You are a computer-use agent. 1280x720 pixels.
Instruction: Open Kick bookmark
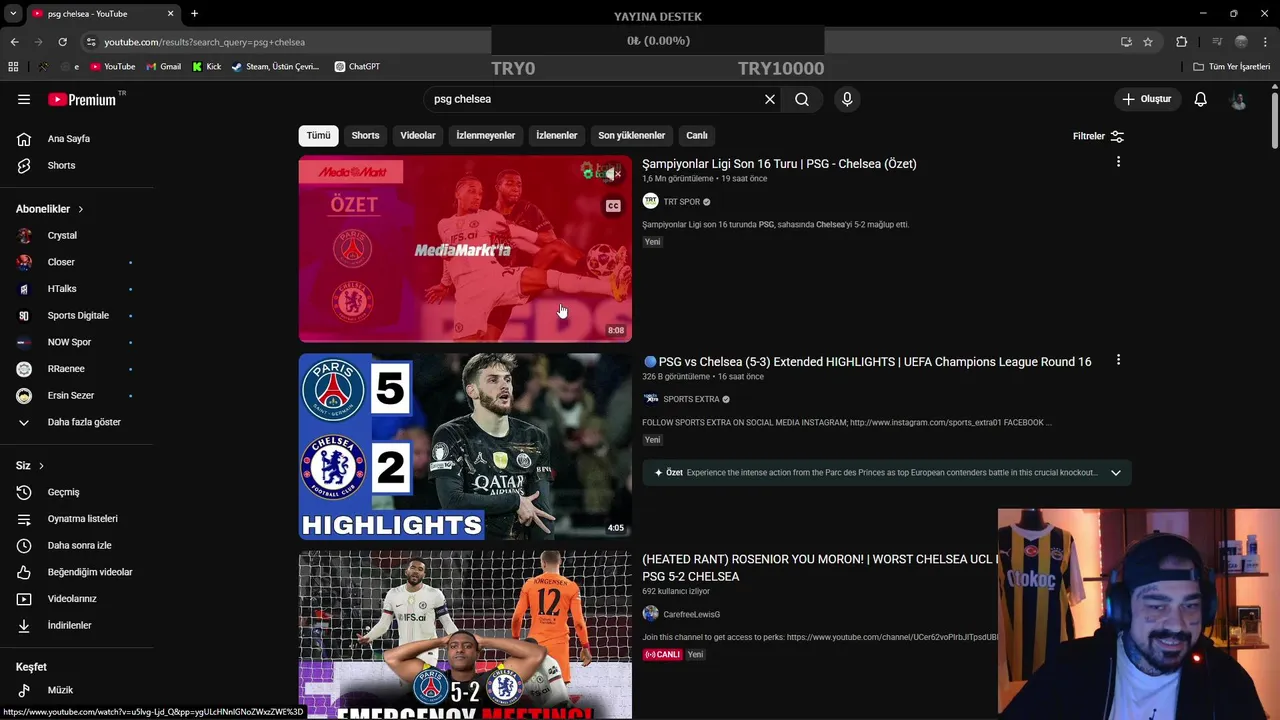(206, 67)
